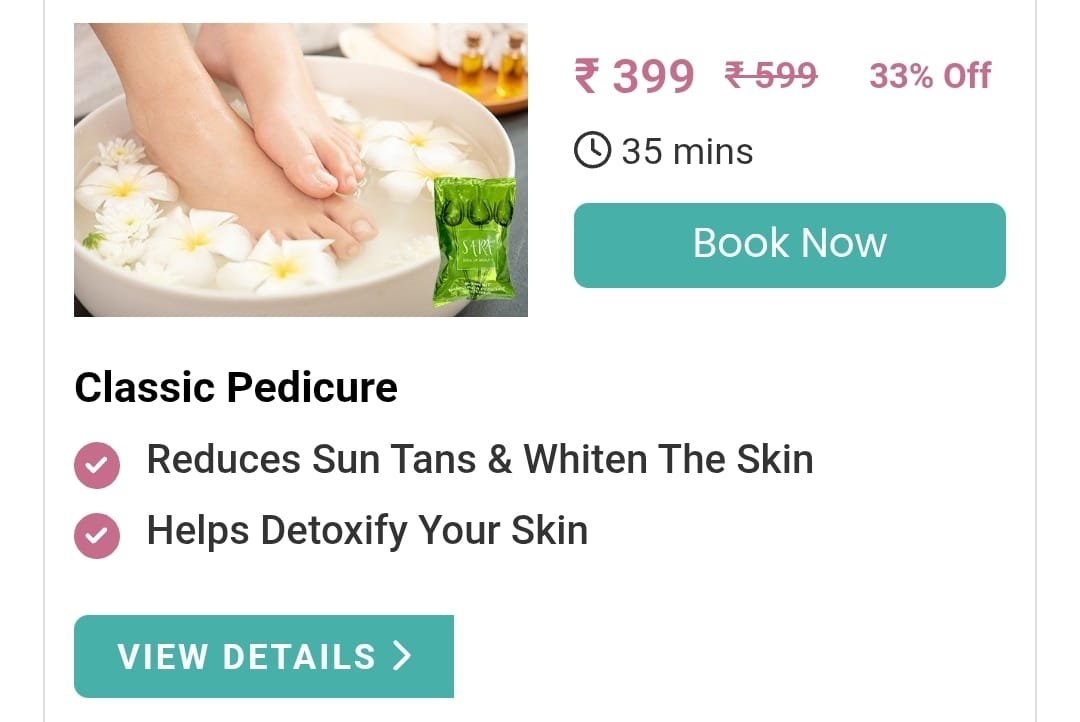Viewport: 1080px width, 722px height.
Task: Tap the 33% Off discount label
Action: (930, 75)
